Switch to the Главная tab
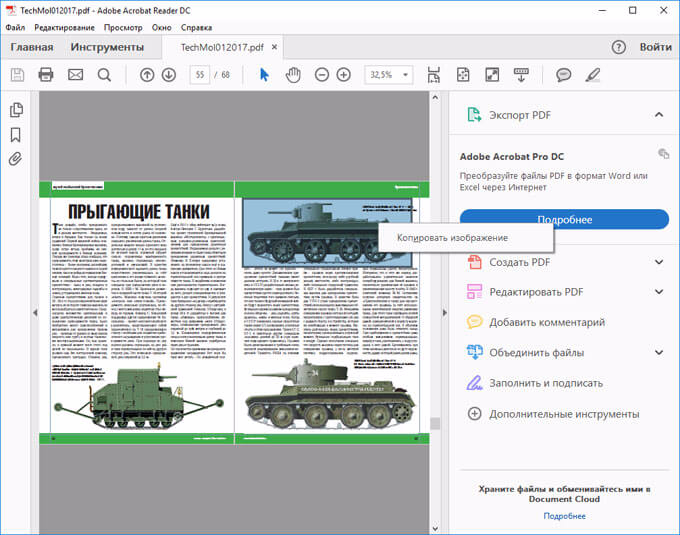The image size is (680, 535). coord(32,47)
